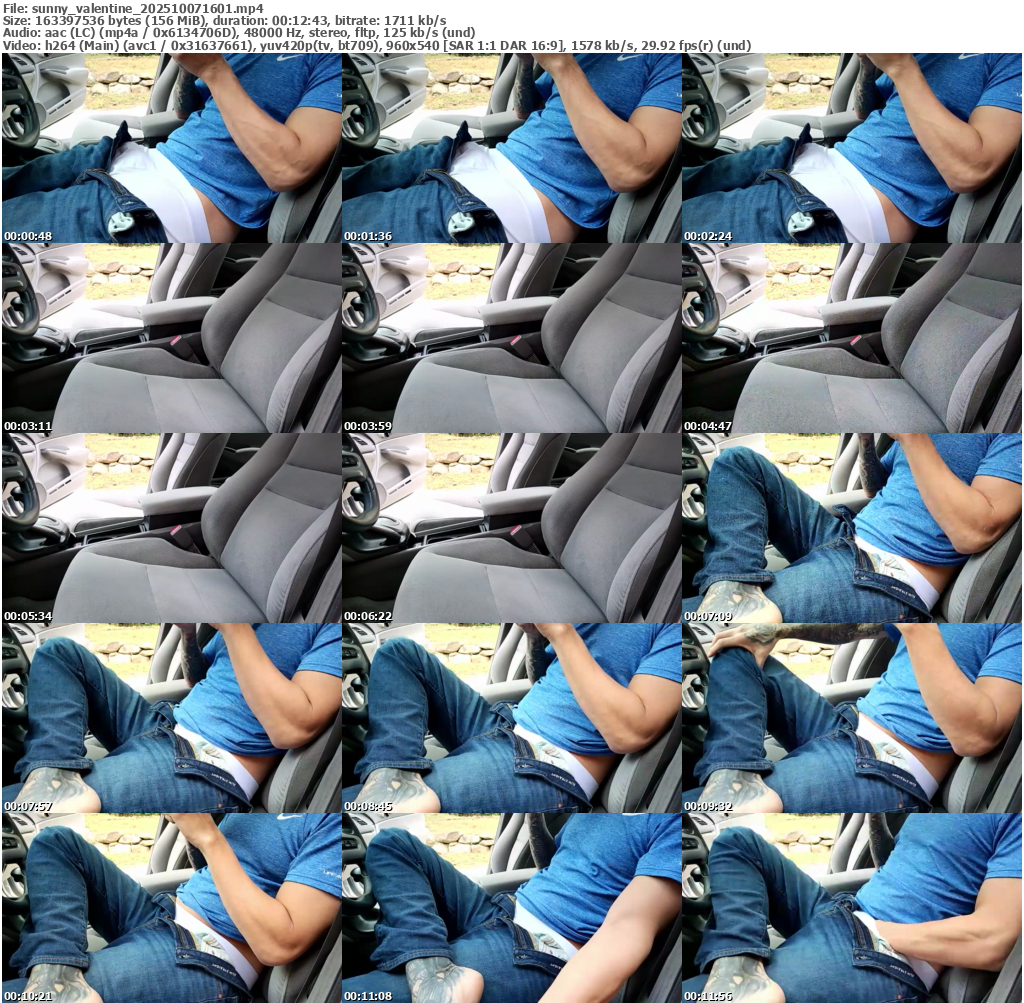
Task: Click the frame marked 00:05:34
Action: pyautogui.click(x=172, y=528)
